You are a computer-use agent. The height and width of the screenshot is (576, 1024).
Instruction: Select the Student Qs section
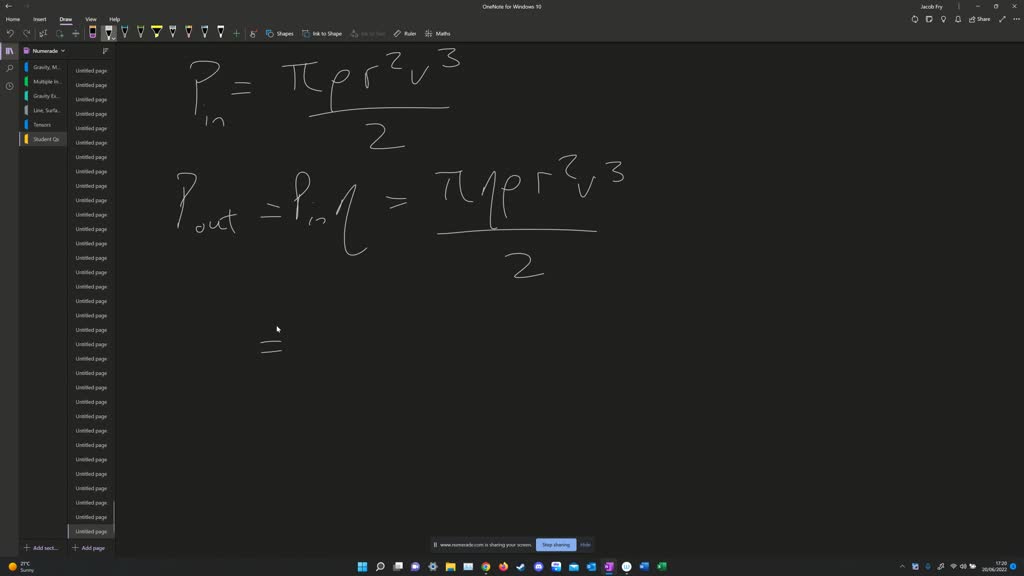pos(42,139)
